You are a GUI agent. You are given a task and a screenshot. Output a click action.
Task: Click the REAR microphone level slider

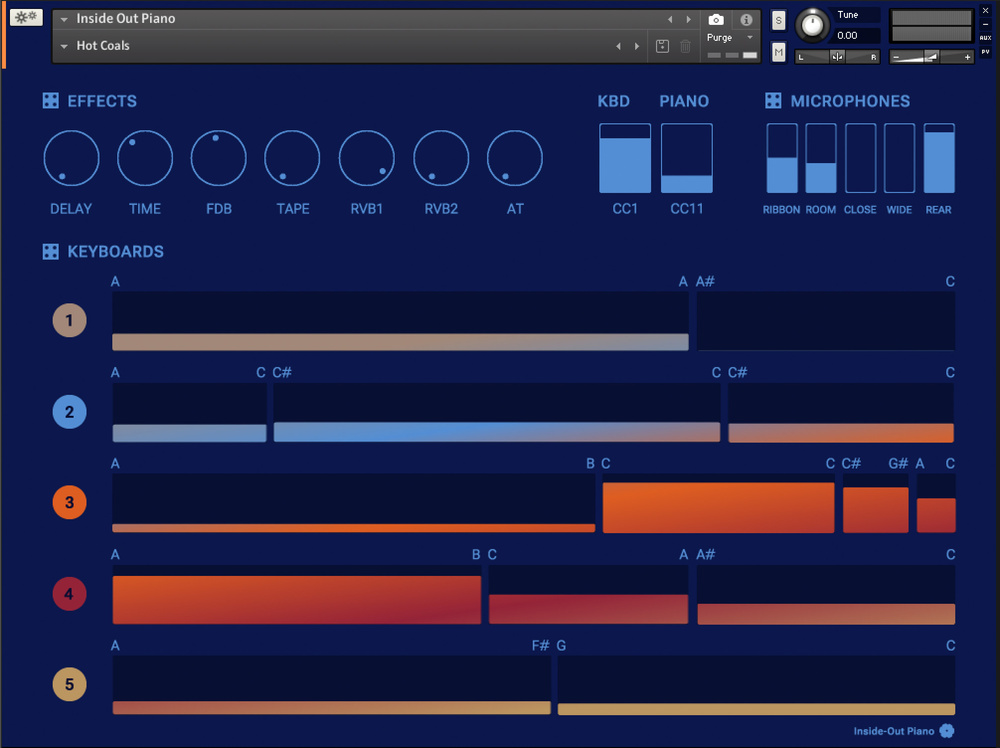(939, 158)
